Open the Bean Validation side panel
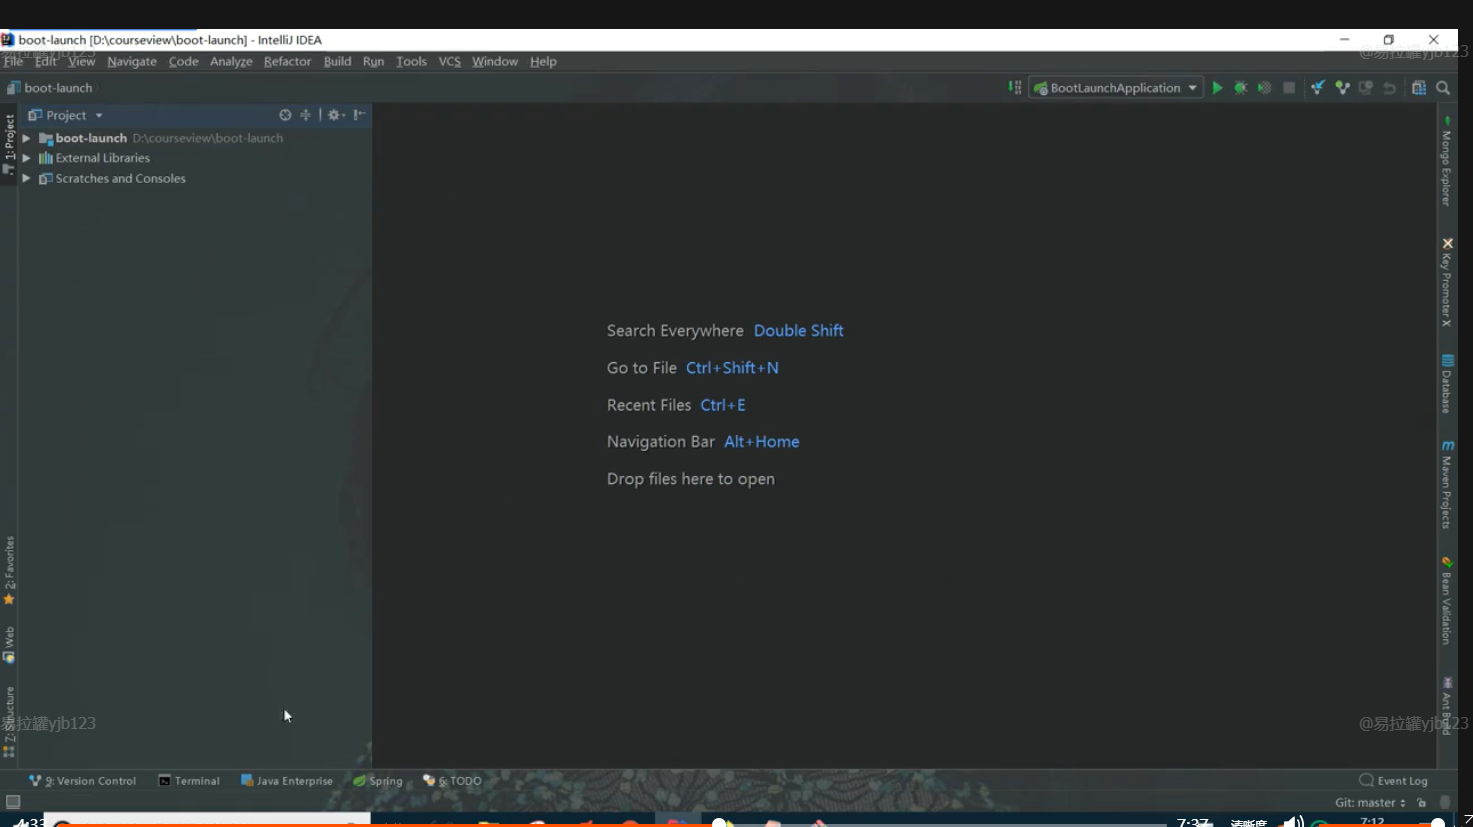The height and width of the screenshot is (827, 1473). tap(1446, 601)
